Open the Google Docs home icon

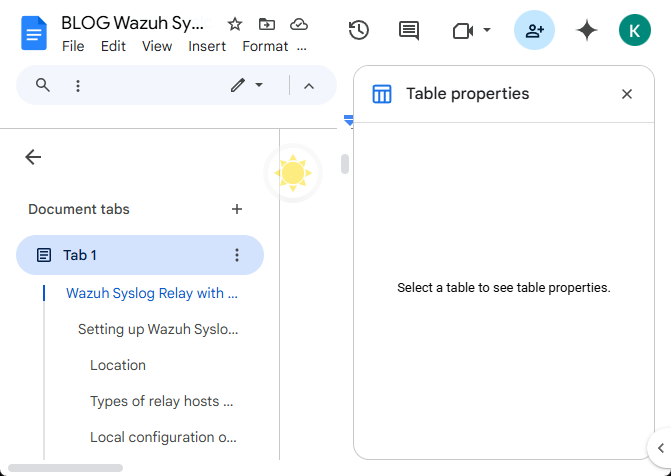tap(34, 33)
